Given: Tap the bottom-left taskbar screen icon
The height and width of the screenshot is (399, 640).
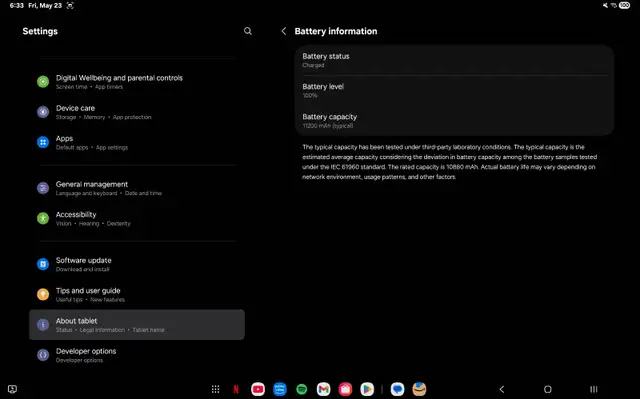Looking at the screenshot, I should [x=13, y=389].
